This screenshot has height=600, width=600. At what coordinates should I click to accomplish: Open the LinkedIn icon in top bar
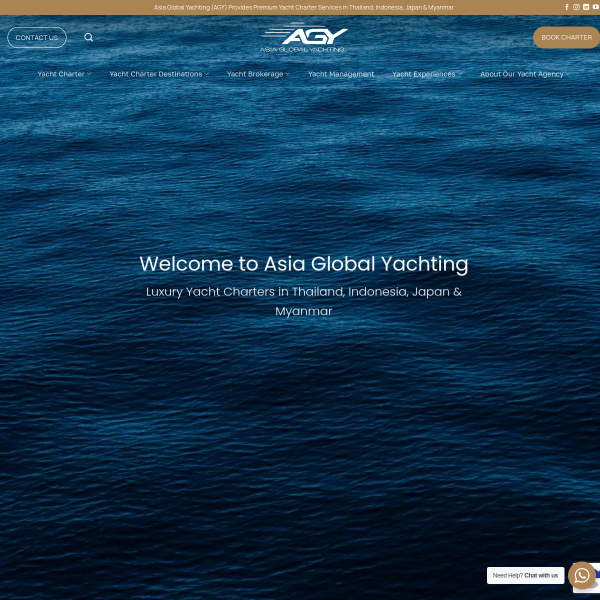pyautogui.click(x=586, y=7)
